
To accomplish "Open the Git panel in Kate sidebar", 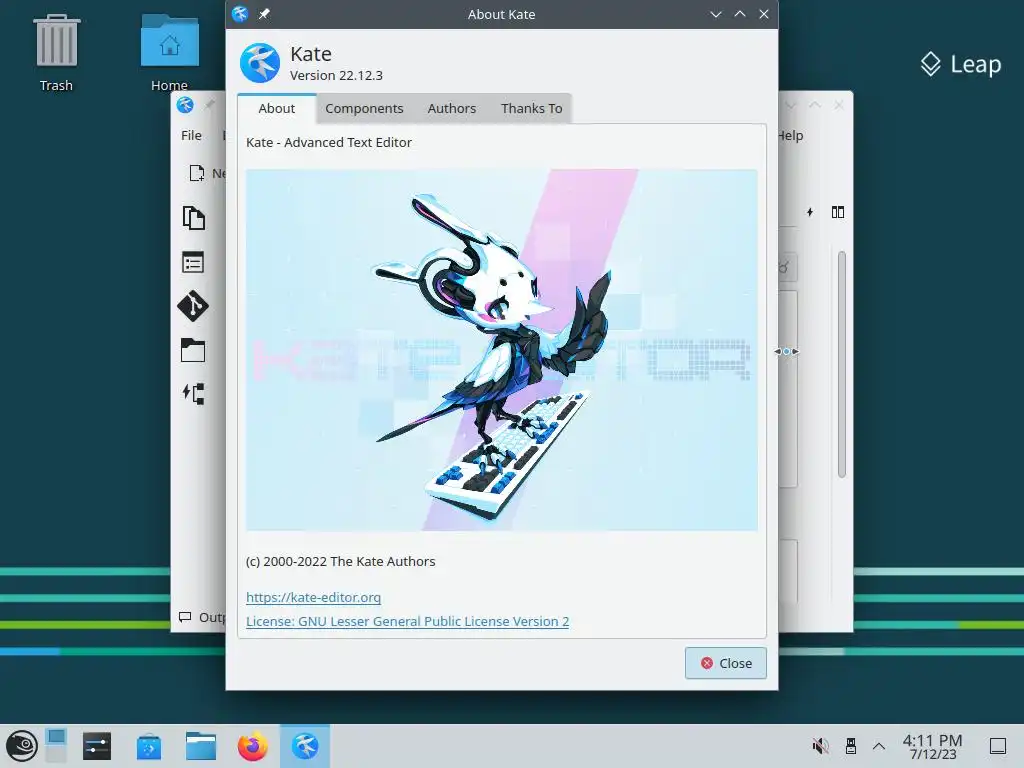I will click(193, 306).
